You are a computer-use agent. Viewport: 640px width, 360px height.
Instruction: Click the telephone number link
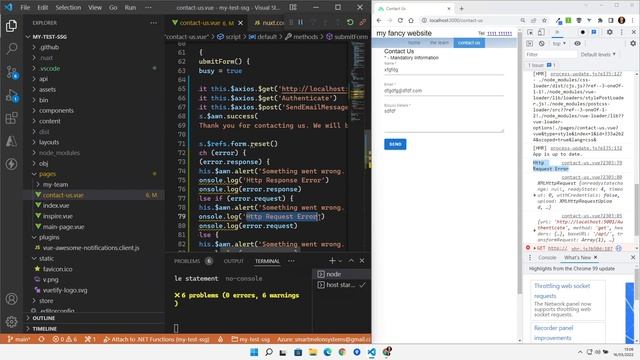[x=500, y=33]
